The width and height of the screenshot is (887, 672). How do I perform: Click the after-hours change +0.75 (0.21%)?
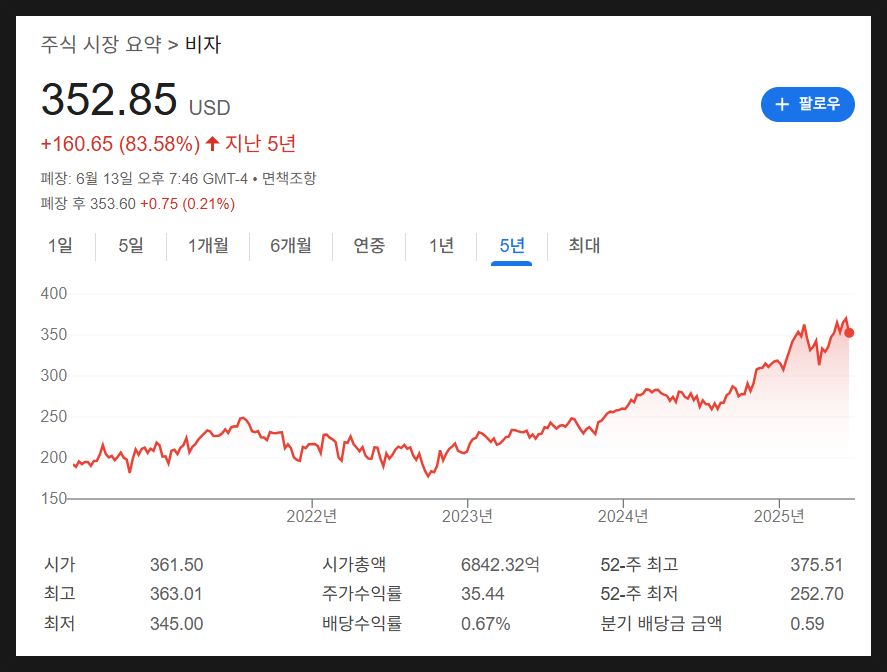coord(187,204)
